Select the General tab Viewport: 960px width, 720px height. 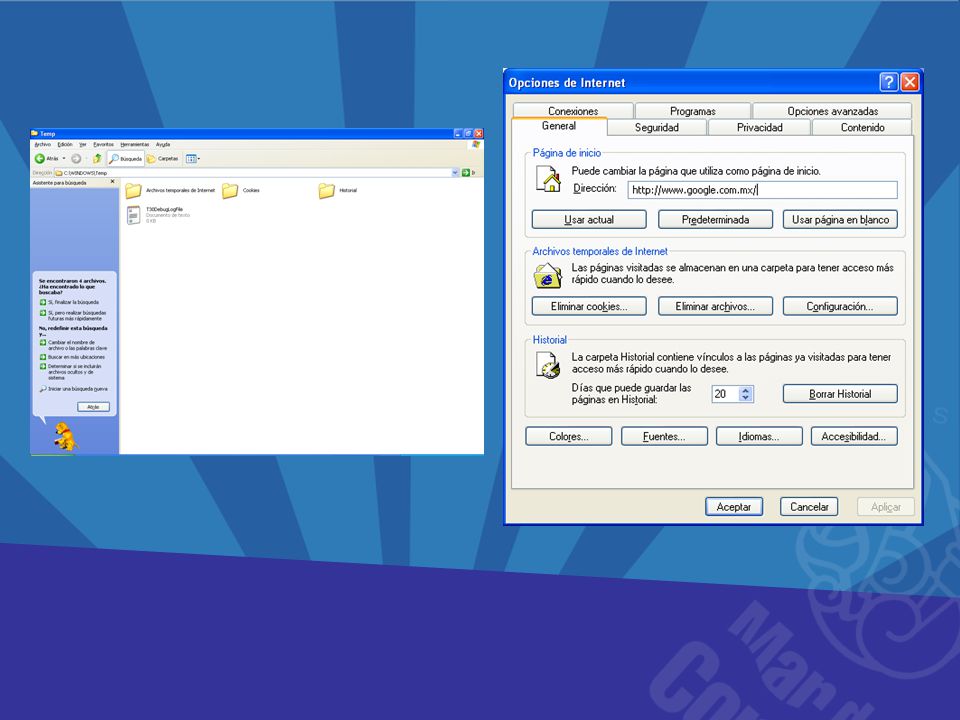pos(559,126)
